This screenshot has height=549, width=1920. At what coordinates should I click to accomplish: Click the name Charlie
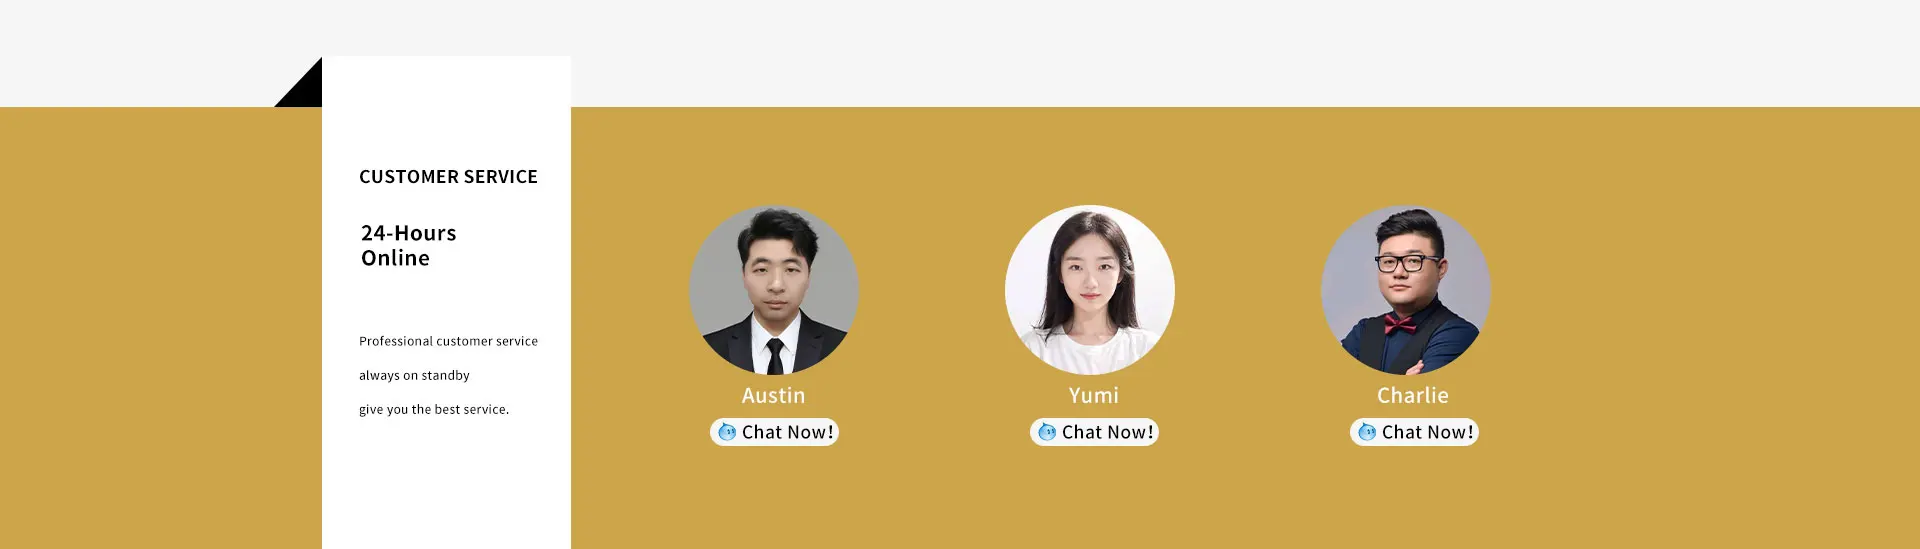coord(1412,395)
